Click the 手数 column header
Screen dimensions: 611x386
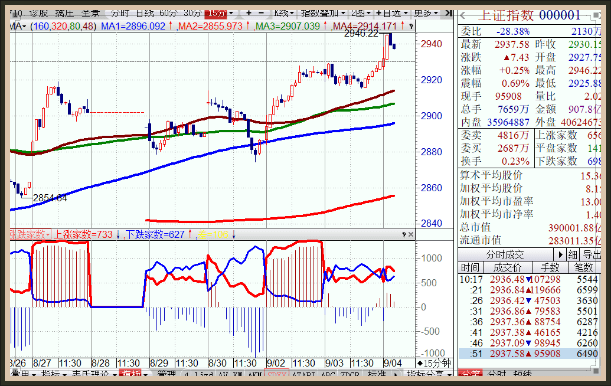[550, 267]
